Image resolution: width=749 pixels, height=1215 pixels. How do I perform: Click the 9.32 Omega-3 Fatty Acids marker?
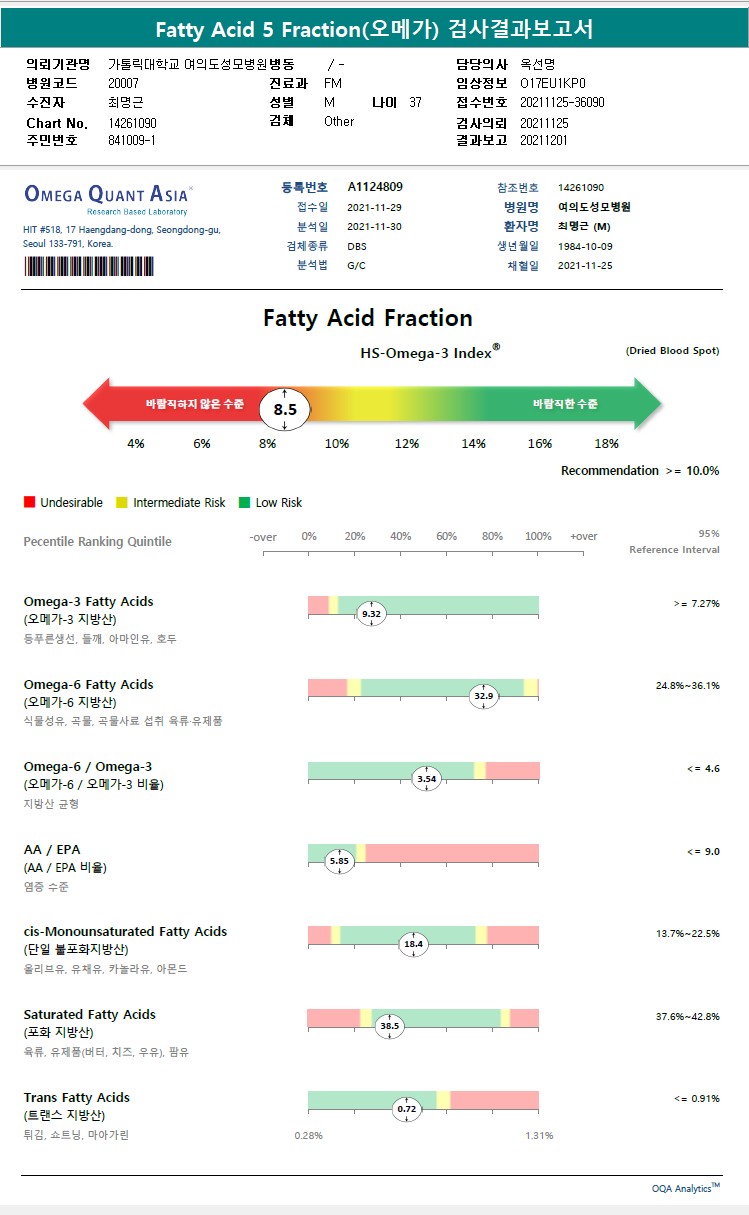(371, 613)
